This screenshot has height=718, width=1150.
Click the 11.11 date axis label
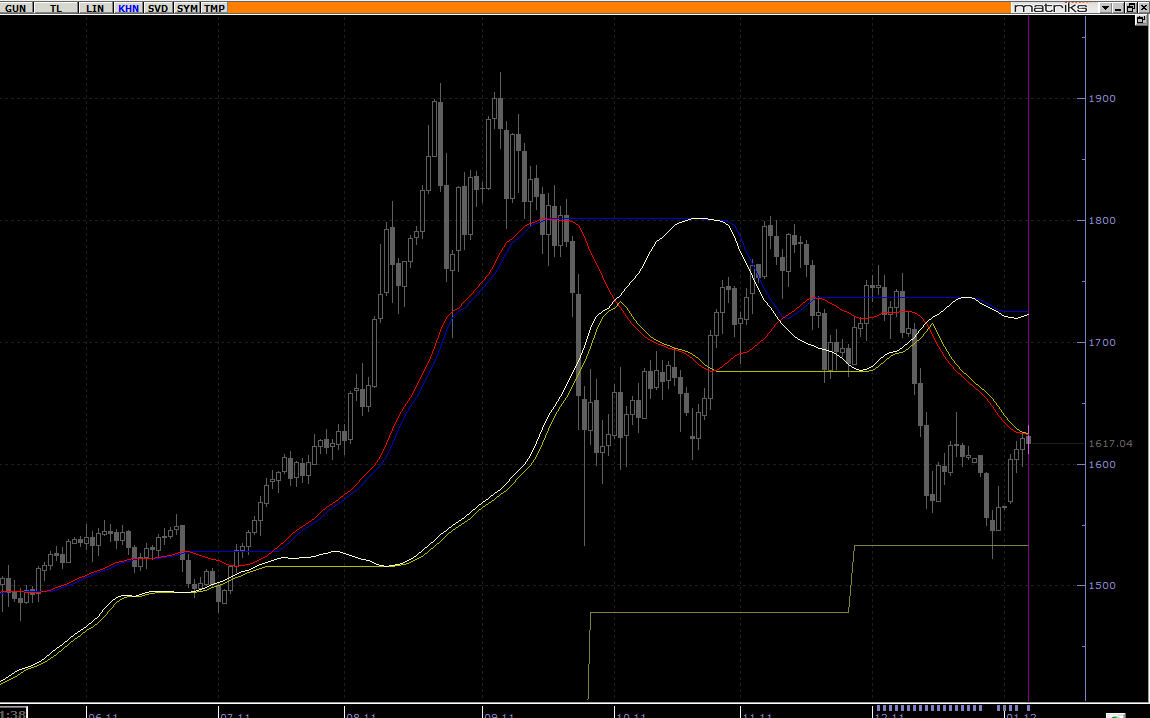click(x=758, y=714)
